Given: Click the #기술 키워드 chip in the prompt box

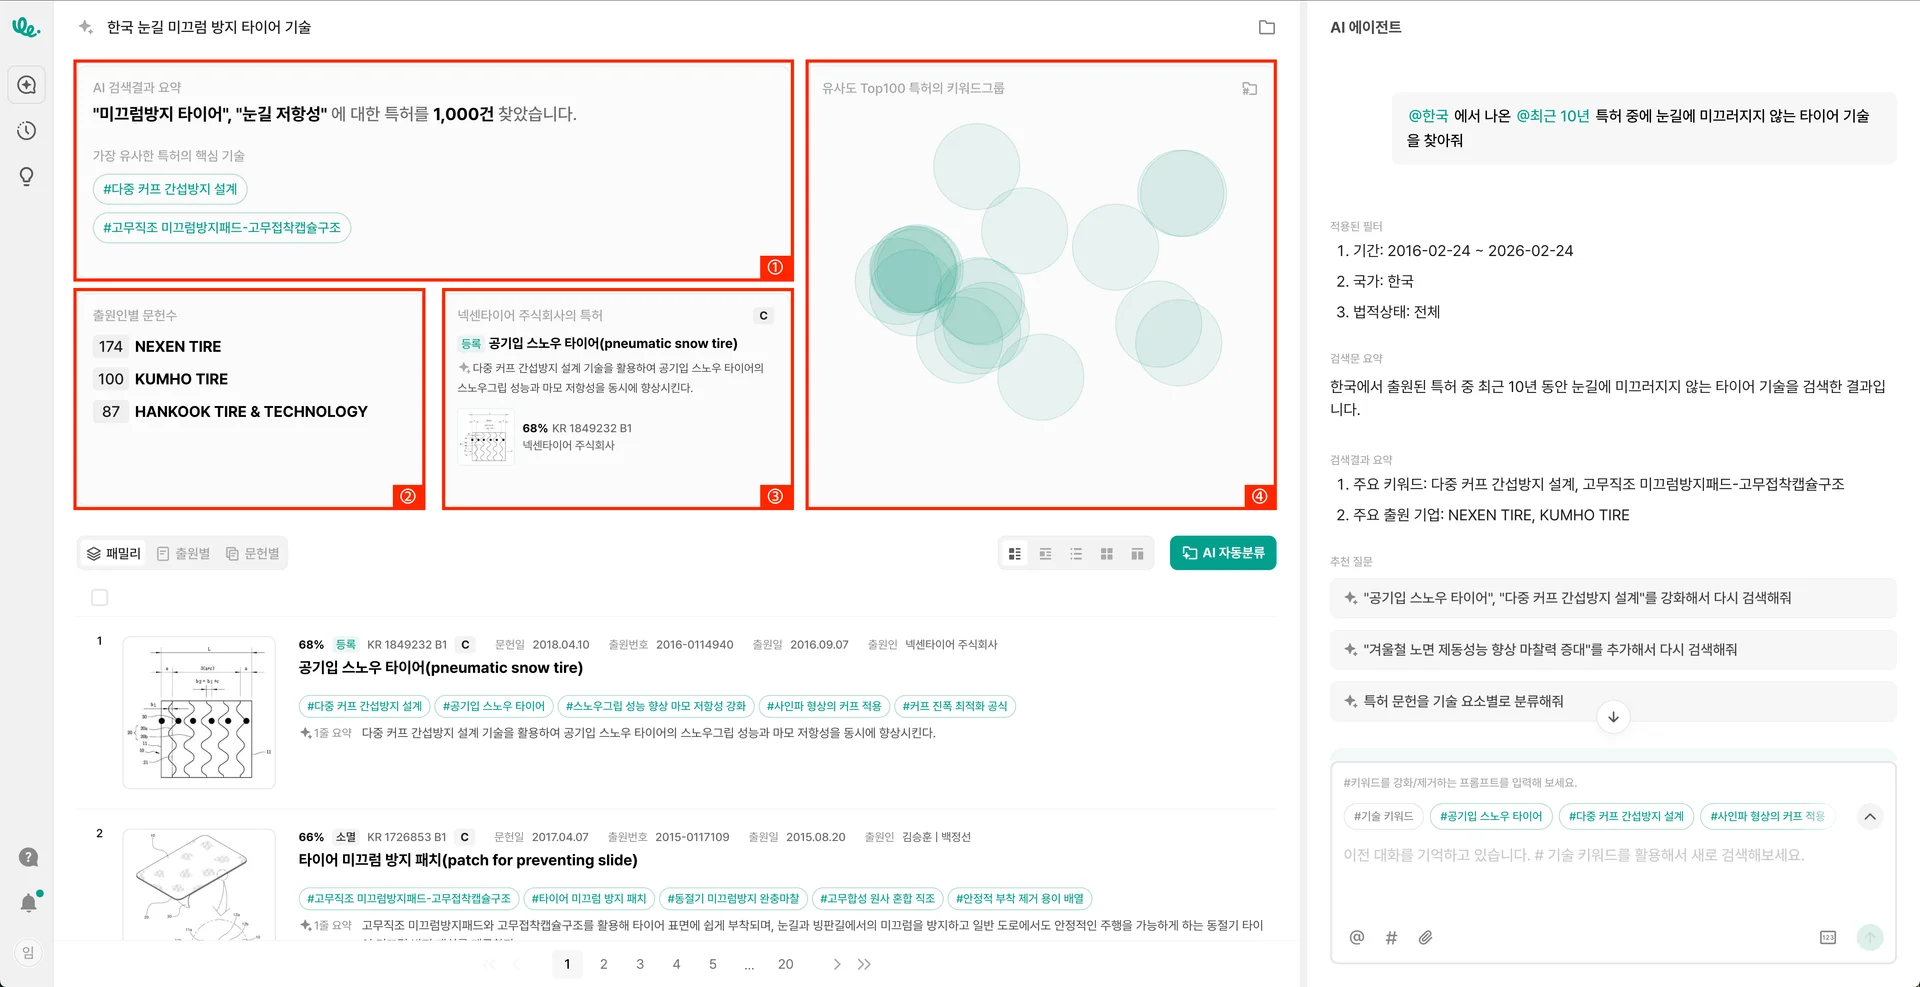Looking at the screenshot, I should (1384, 816).
